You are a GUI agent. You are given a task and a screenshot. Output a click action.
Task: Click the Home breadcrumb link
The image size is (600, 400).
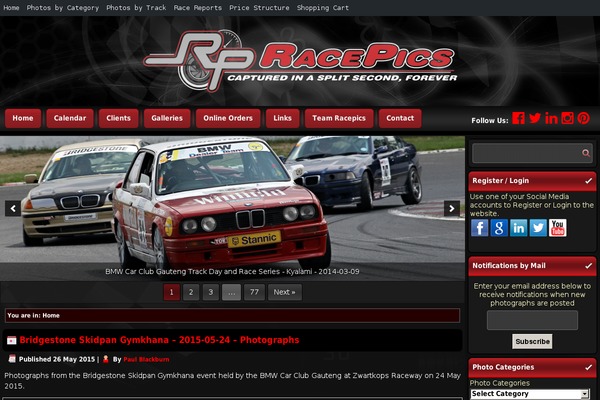pyautogui.click(x=51, y=316)
